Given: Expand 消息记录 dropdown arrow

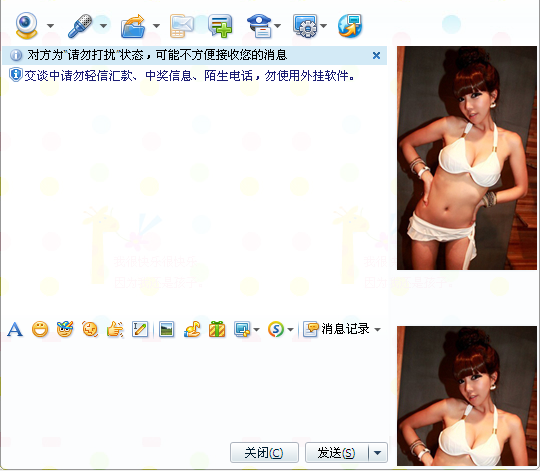Looking at the screenshot, I should (x=377, y=330).
